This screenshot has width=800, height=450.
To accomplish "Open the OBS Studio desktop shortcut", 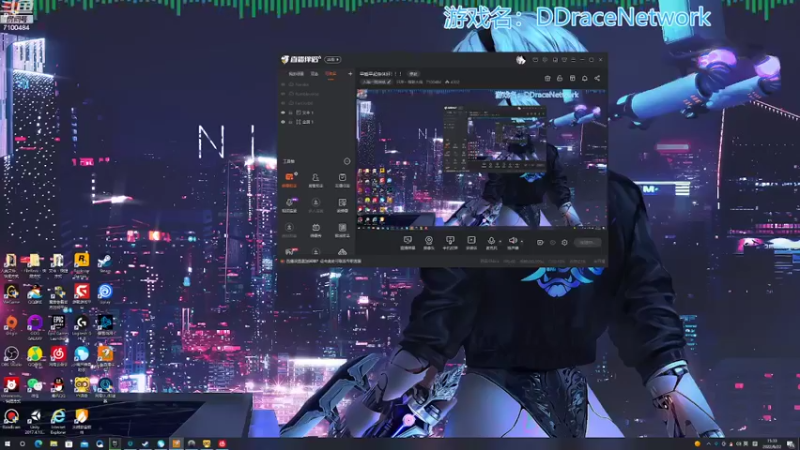I will 11,357.
